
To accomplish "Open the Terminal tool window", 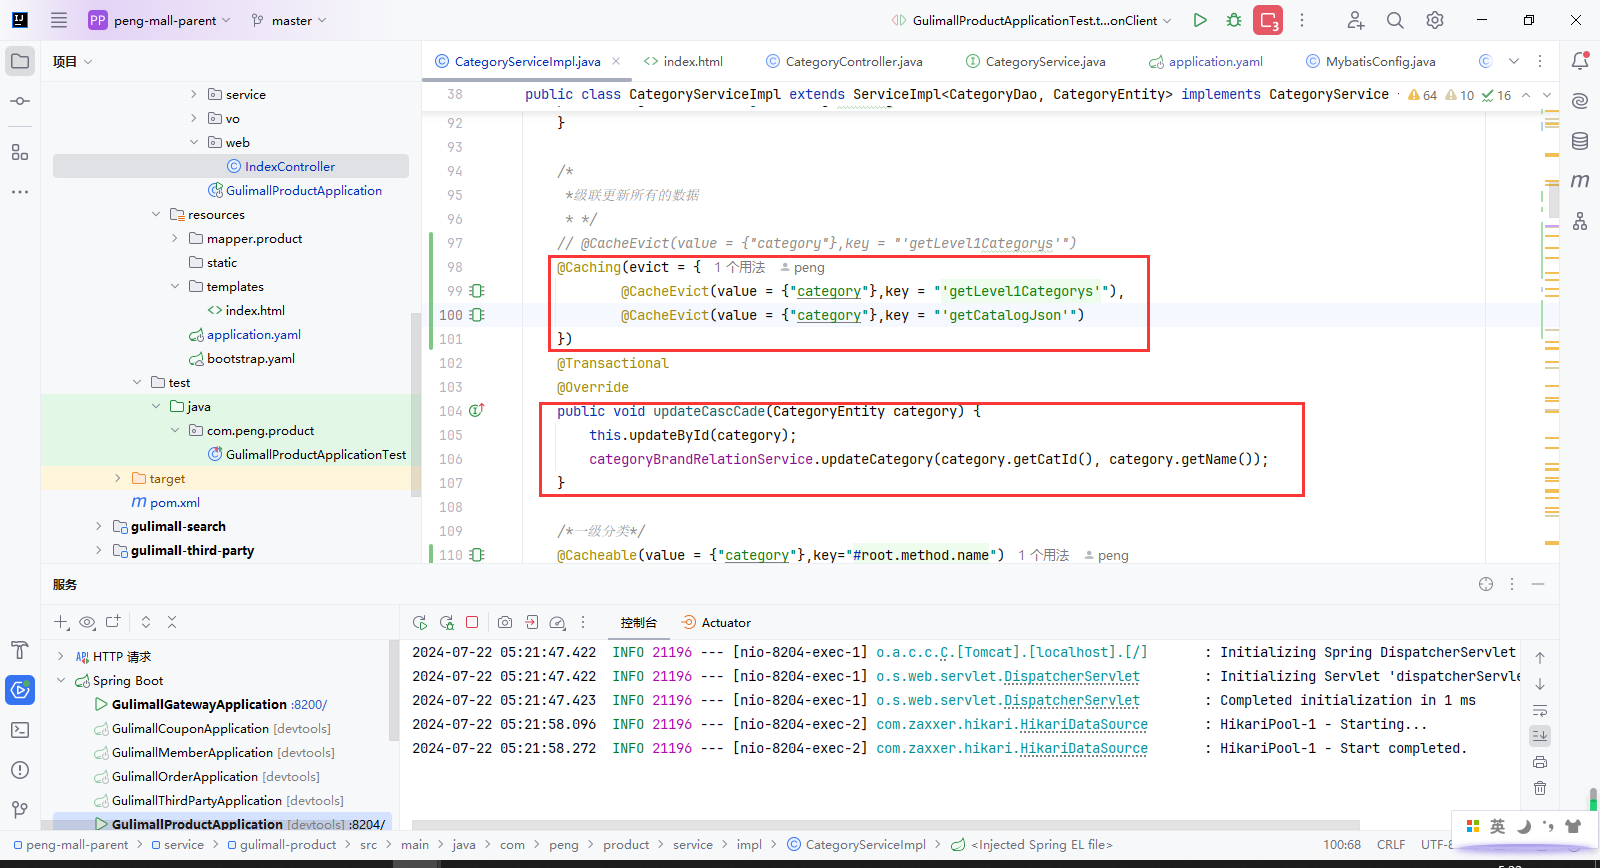I will click(x=20, y=730).
